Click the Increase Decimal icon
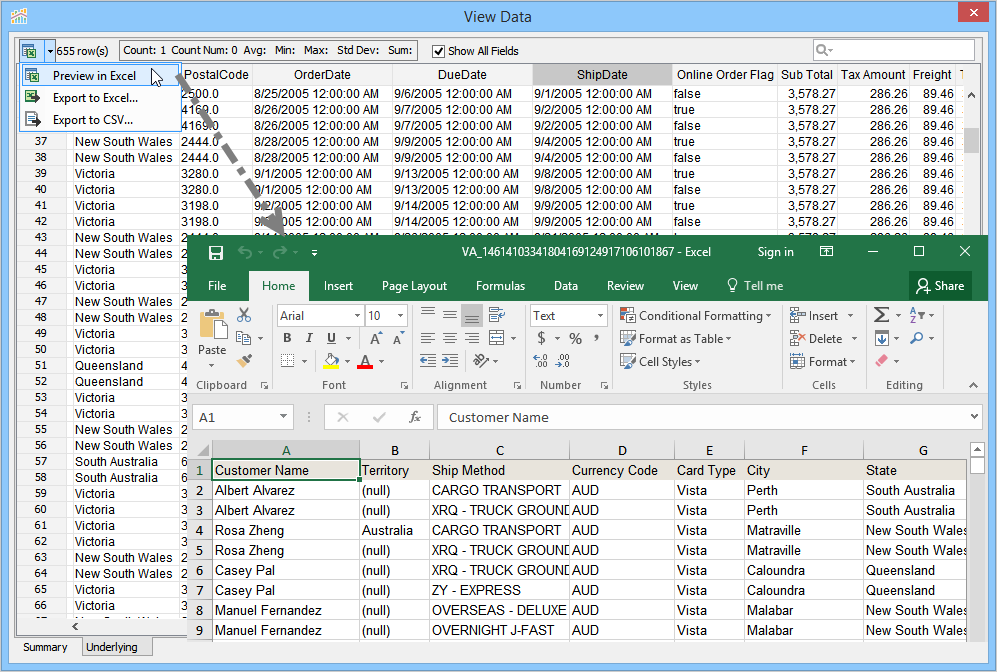The image size is (997, 672). tap(541, 361)
